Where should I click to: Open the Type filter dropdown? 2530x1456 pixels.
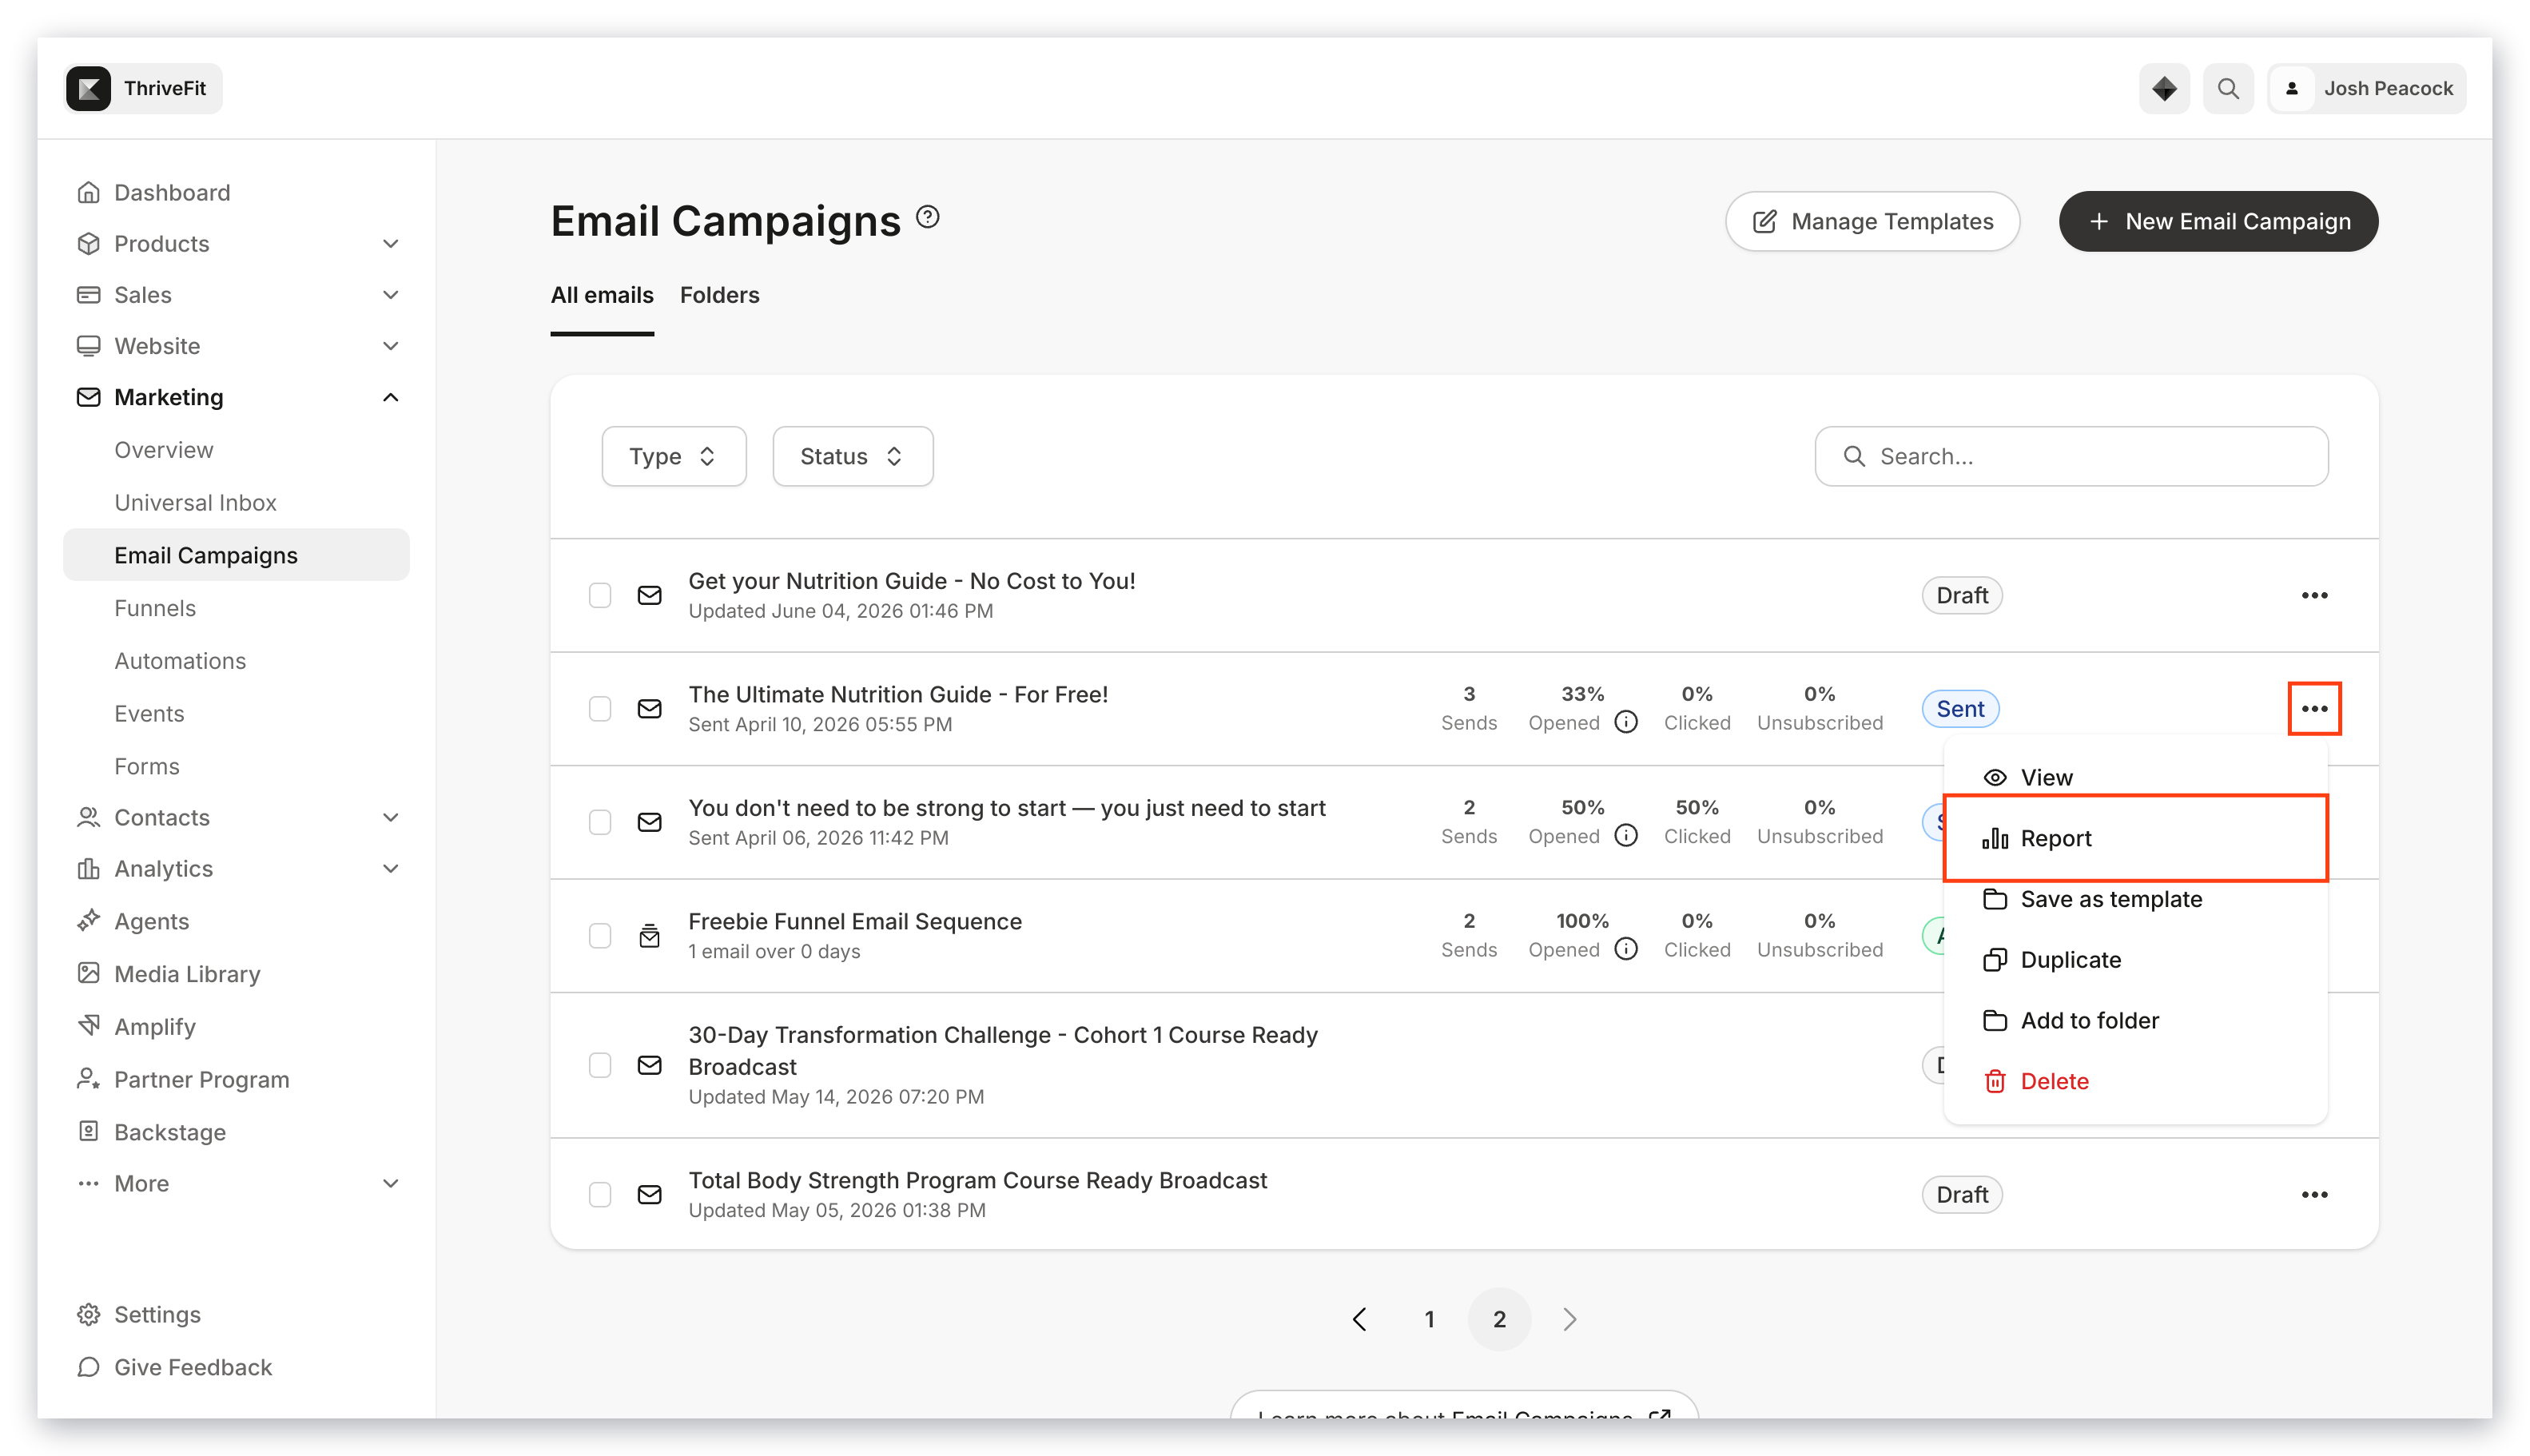click(x=673, y=456)
